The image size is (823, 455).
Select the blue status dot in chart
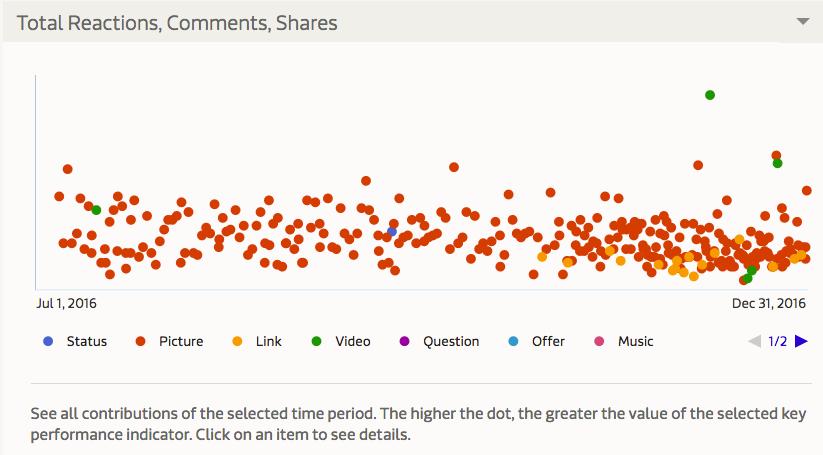tap(392, 231)
